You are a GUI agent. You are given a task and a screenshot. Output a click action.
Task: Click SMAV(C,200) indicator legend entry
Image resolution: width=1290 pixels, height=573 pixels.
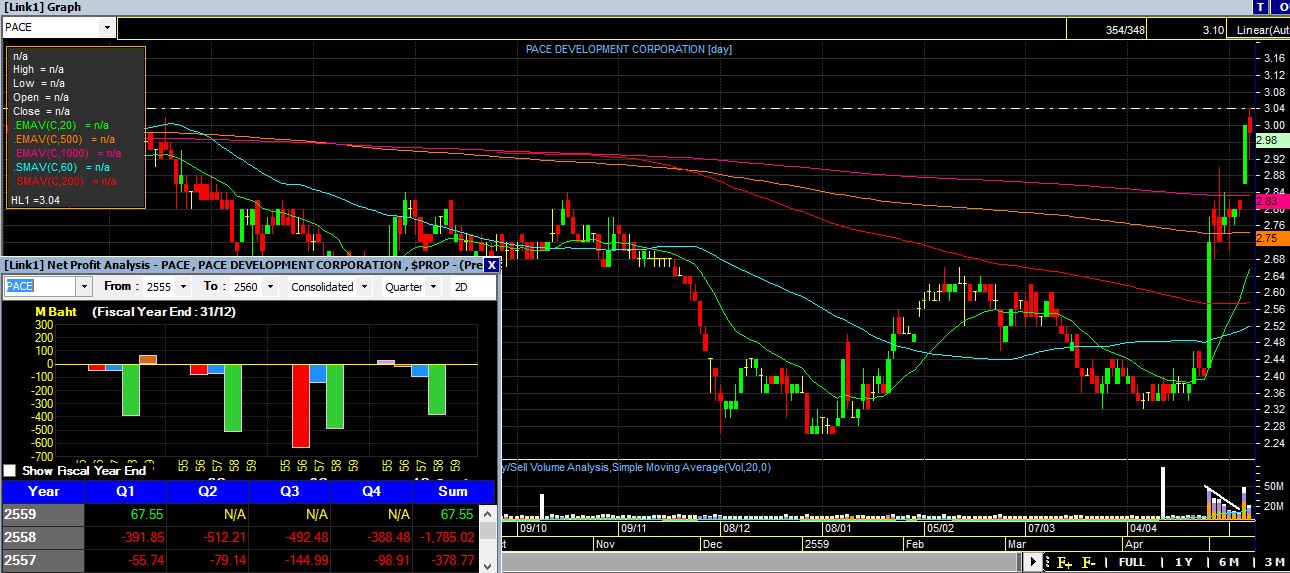pos(64,181)
